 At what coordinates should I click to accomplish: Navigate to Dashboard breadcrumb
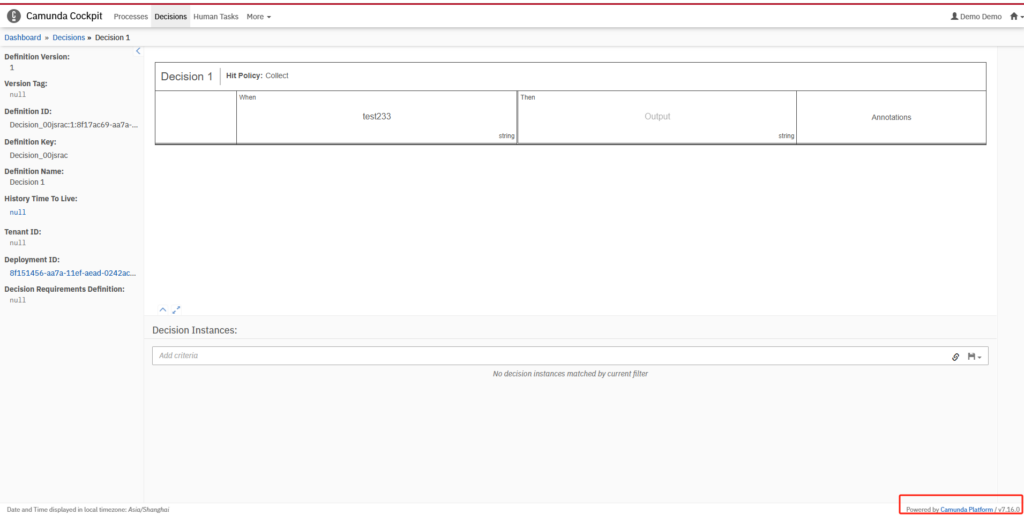click(x=23, y=37)
